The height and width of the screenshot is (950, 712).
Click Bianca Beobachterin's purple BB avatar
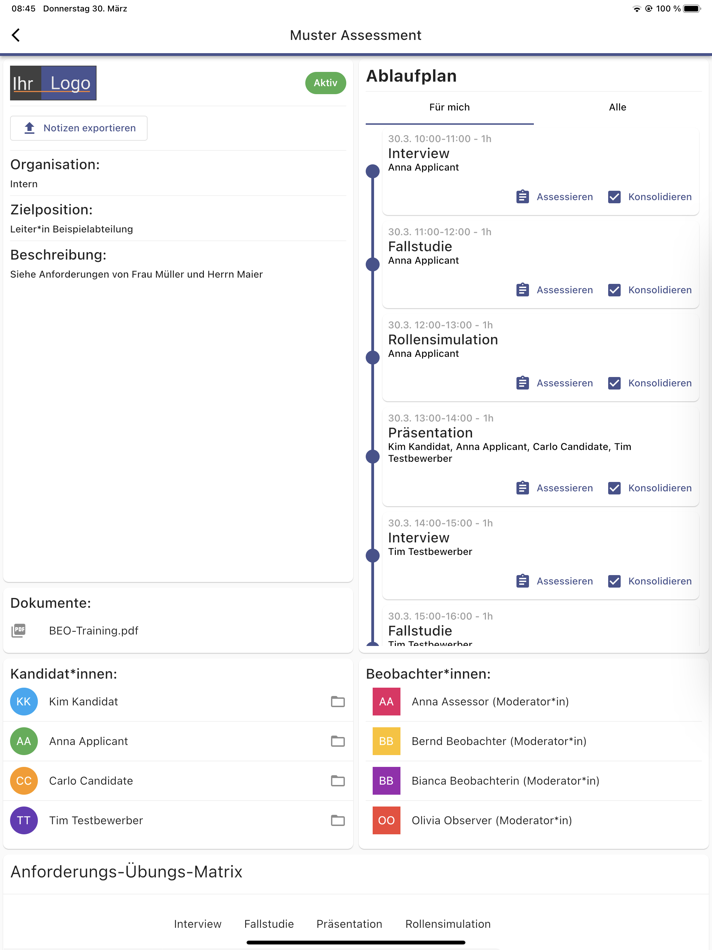[x=386, y=780]
